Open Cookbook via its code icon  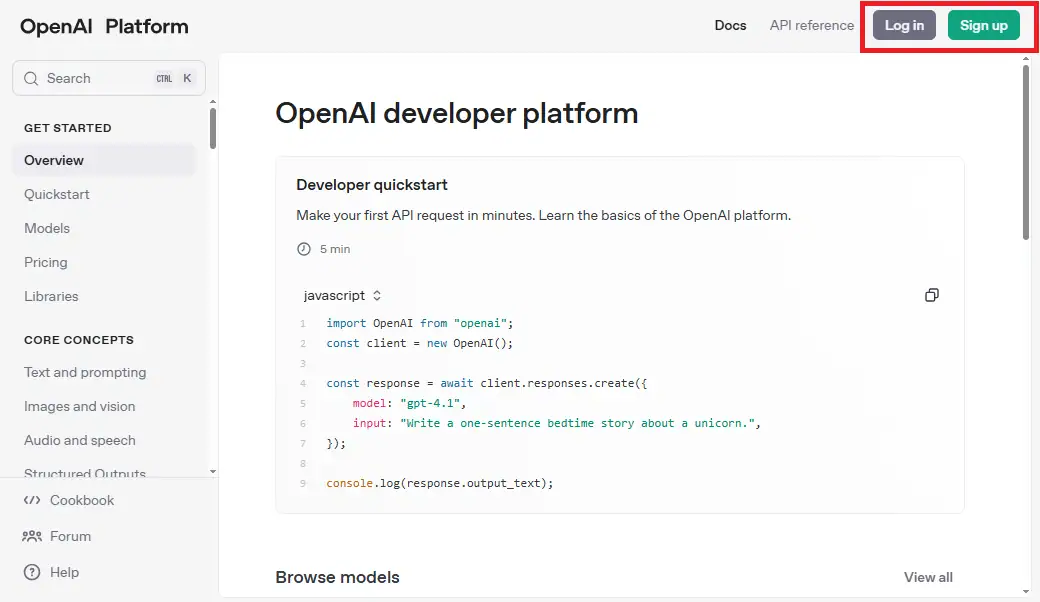coord(32,500)
